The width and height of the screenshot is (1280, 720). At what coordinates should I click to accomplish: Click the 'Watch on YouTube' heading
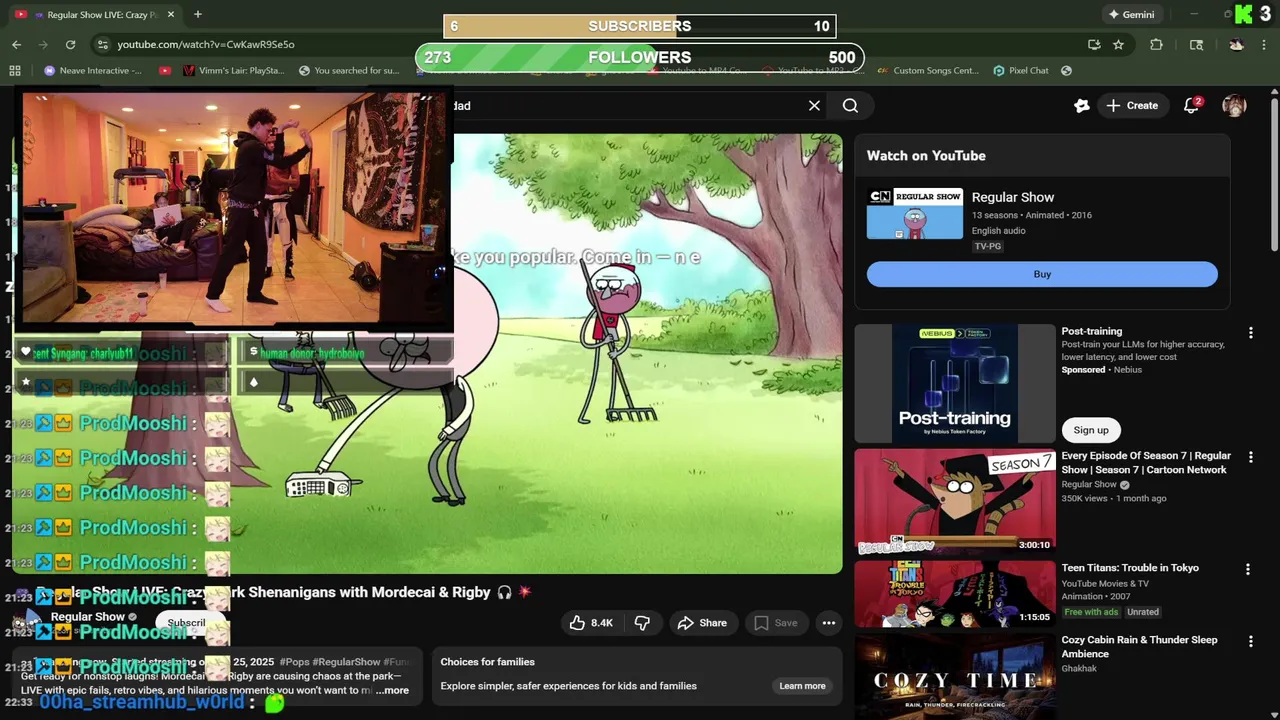click(926, 156)
